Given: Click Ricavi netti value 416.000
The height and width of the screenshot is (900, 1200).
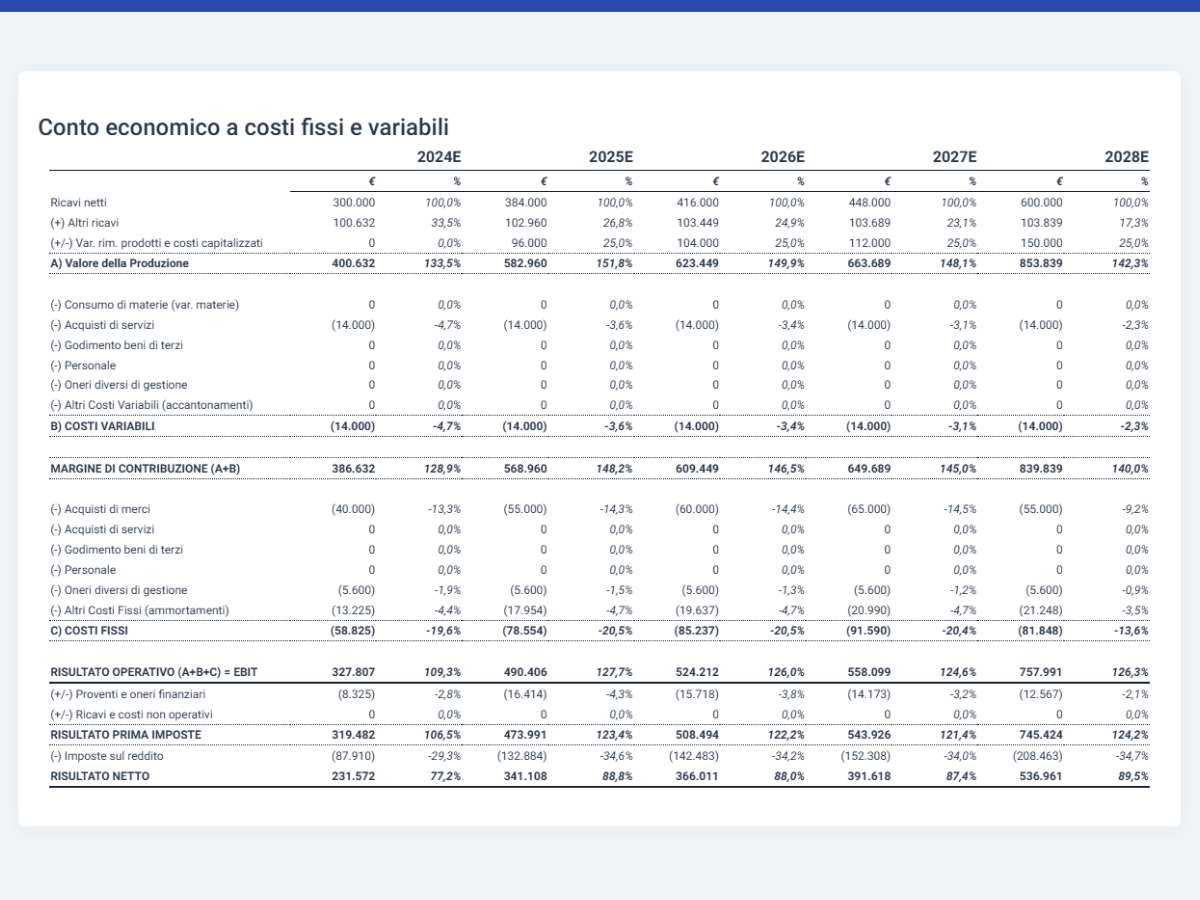Looking at the screenshot, I should click(698, 203).
